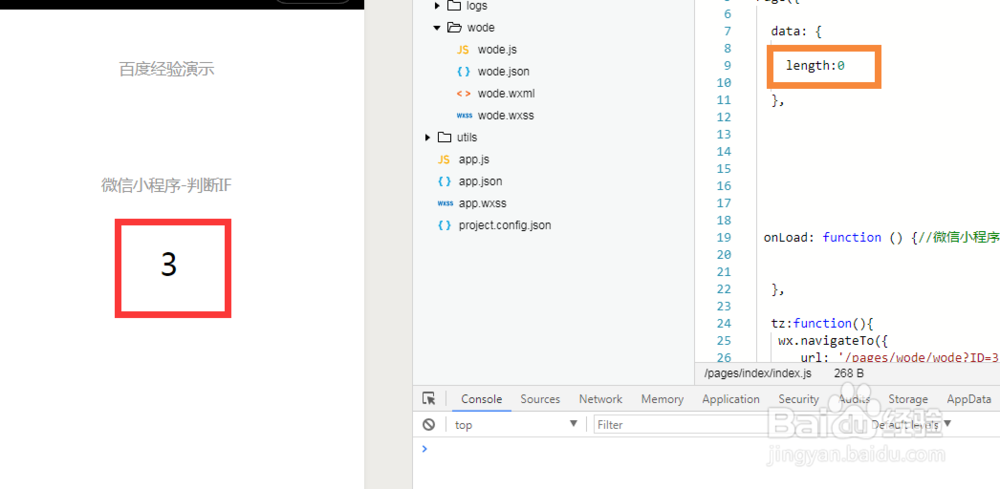Switch to the Console tab
Image resolution: width=1000 pixels, height=489 pixels.
[482, 399]
